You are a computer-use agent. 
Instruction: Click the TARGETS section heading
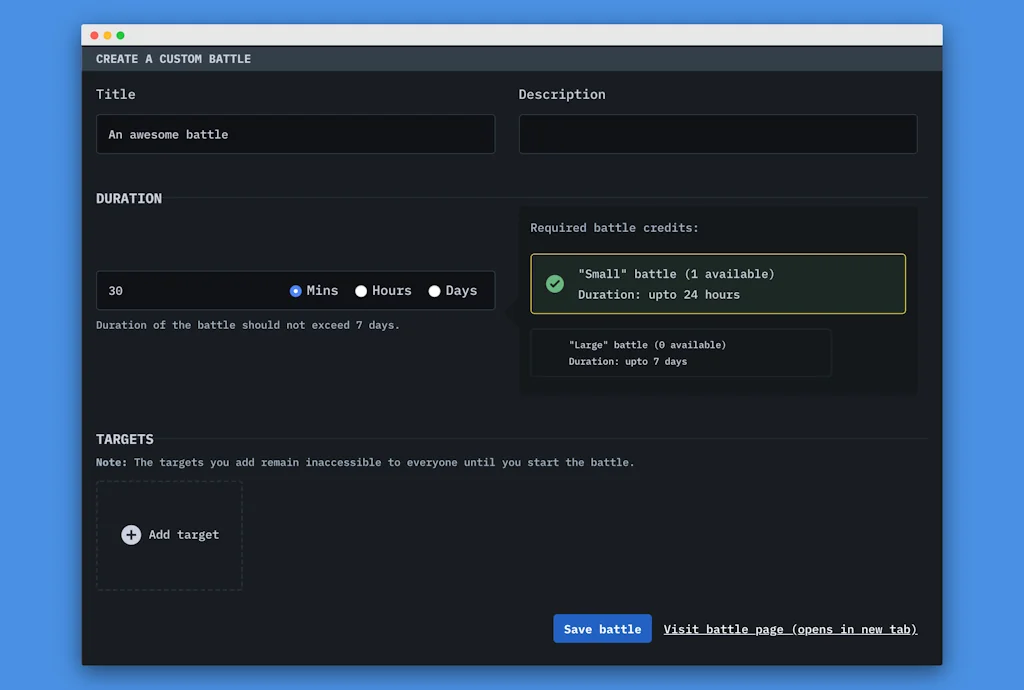124,438
